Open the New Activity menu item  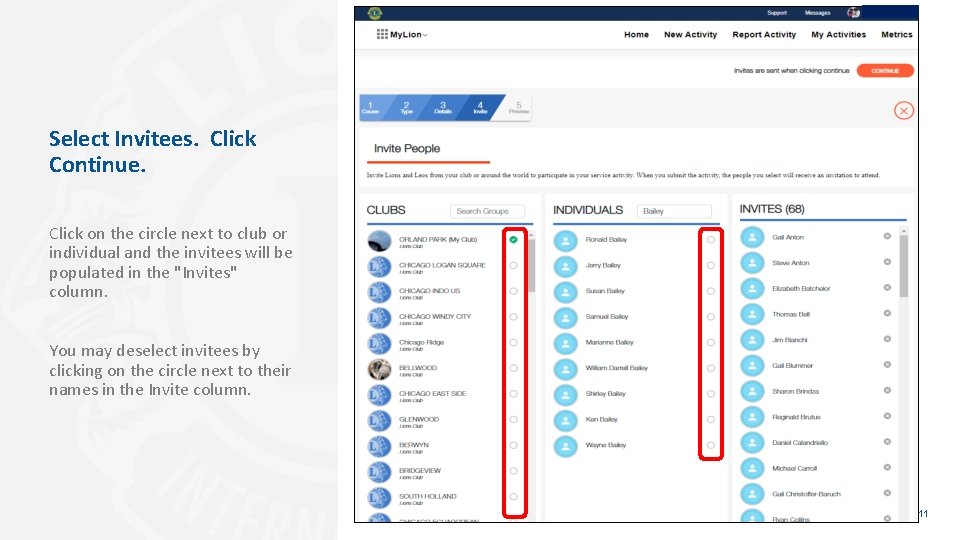pyautogui.click(x=690, y=35)
